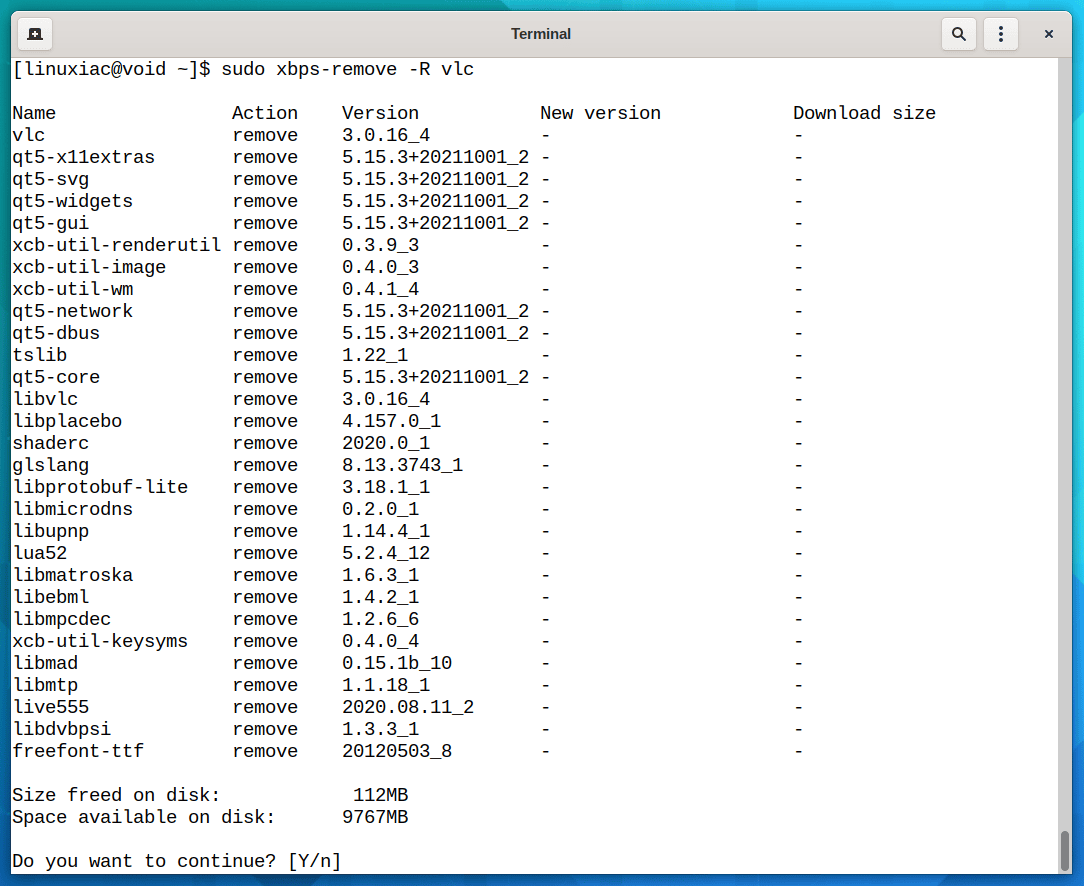Click the tab creation icon on the left

point(34,33)
